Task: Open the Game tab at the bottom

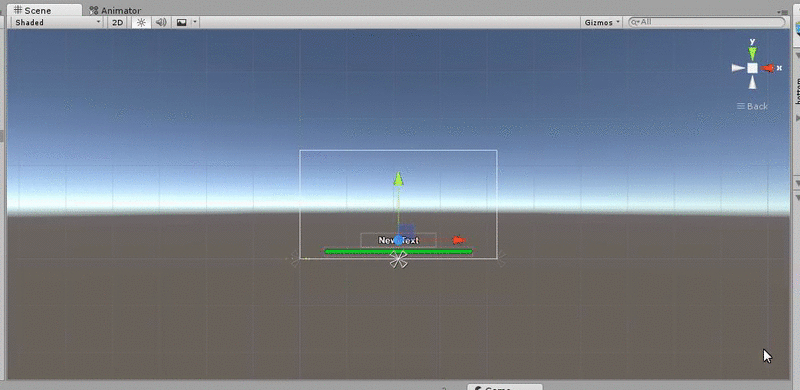Action: [505, 388]
